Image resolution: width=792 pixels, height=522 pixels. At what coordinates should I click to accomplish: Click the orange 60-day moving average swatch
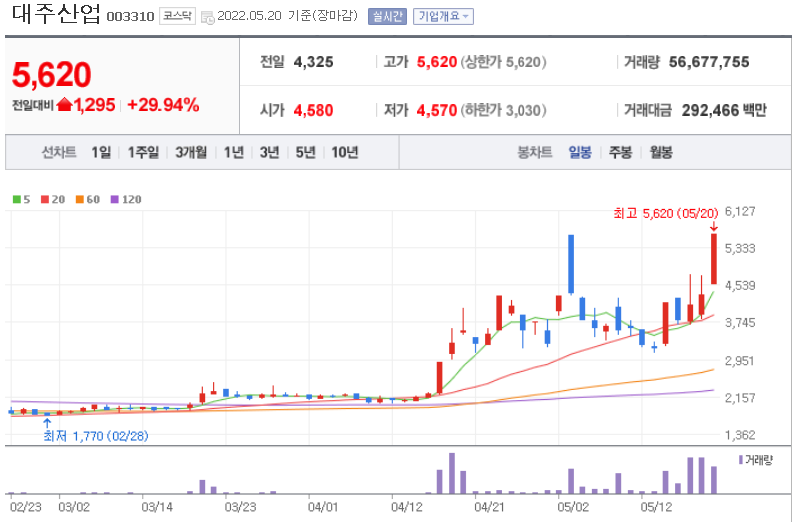point(79,200)
